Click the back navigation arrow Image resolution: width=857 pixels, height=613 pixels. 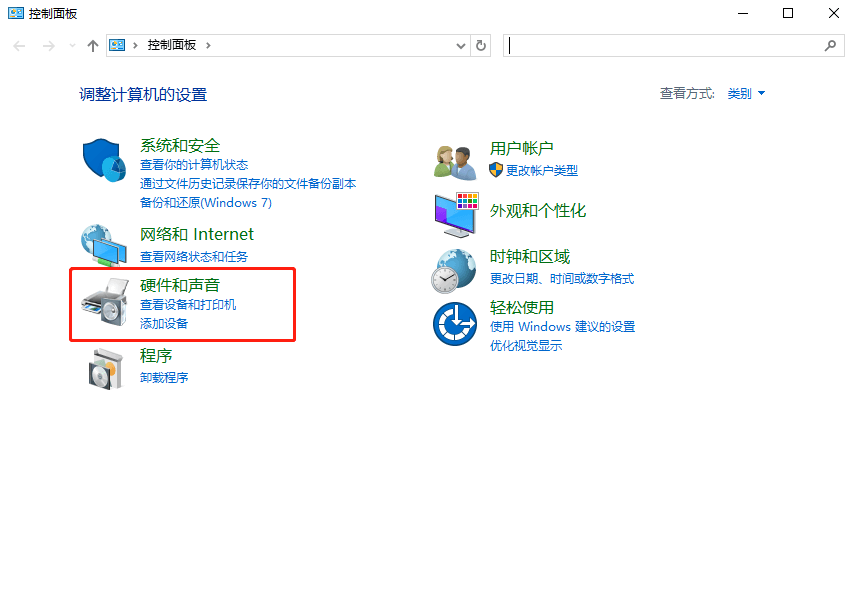pyautogui.click(x=18, y=45)
